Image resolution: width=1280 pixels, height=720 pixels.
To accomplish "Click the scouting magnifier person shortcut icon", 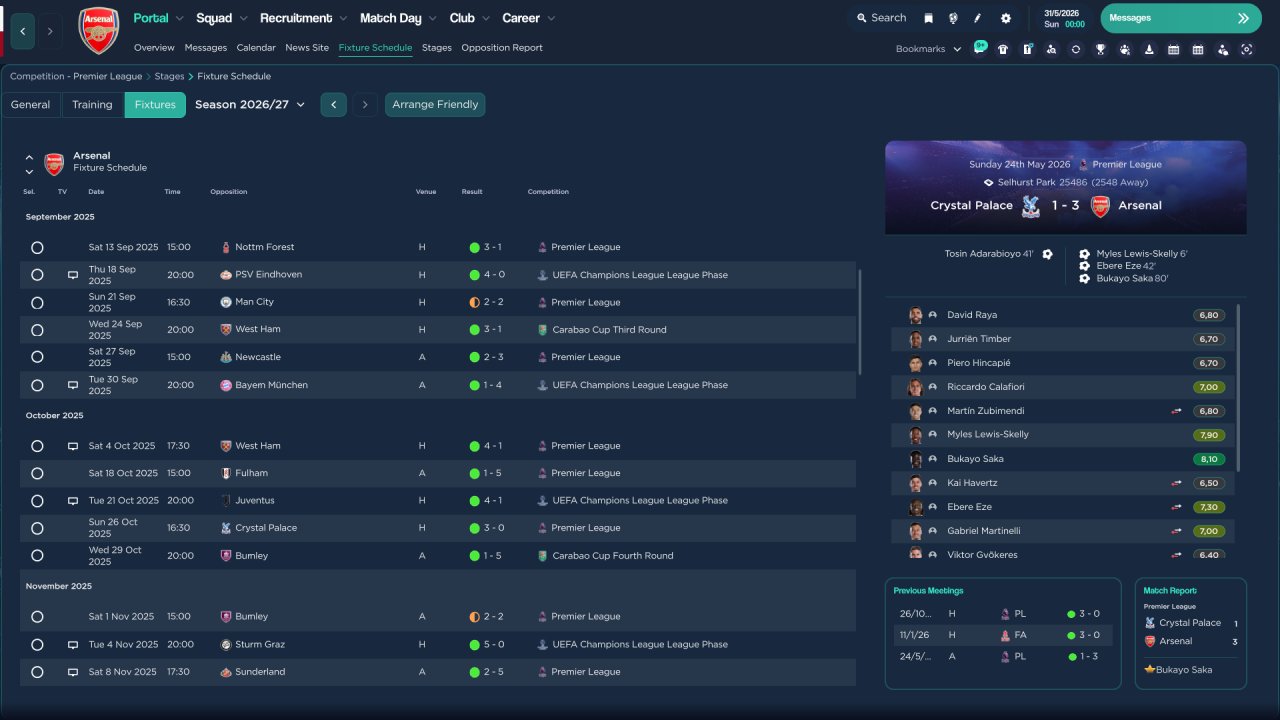I will coord(1051,49).
